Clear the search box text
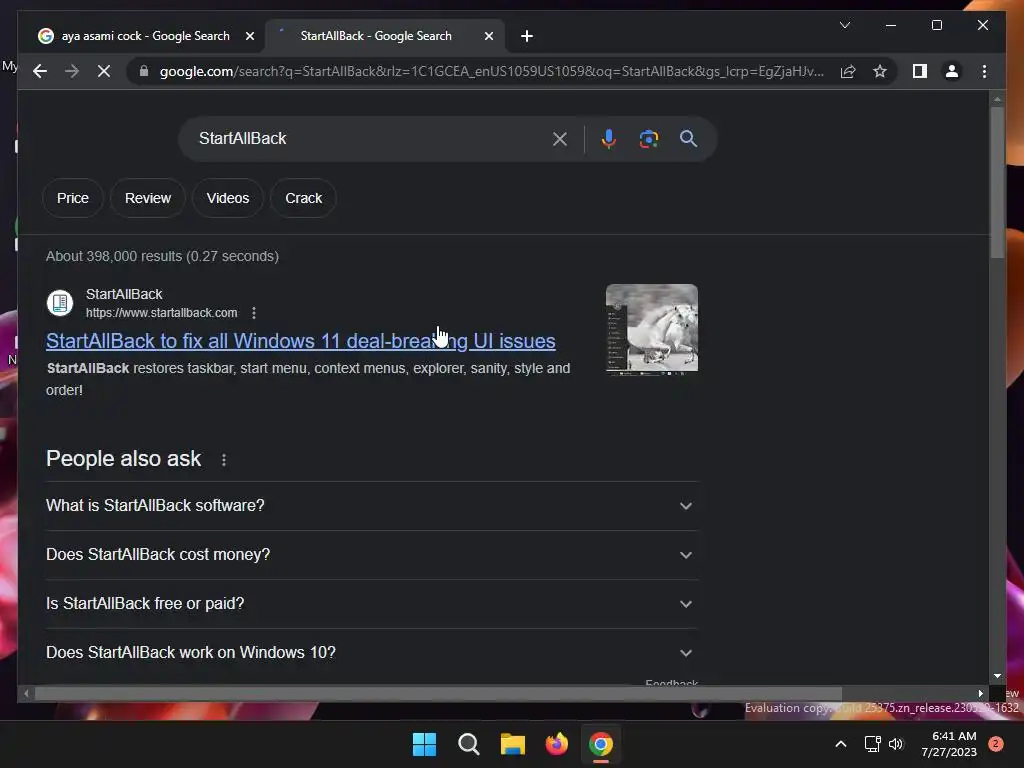 click(560, 138)
